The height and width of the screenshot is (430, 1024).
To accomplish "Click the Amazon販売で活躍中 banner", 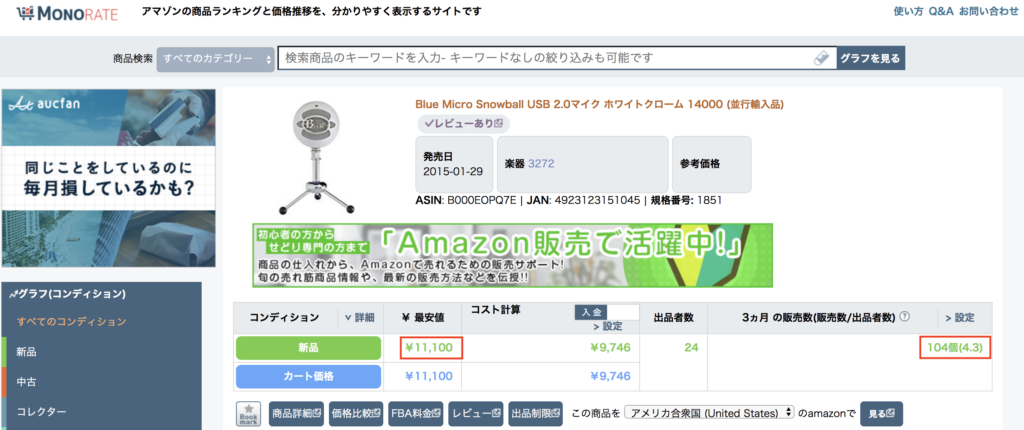I will point(512,255).
